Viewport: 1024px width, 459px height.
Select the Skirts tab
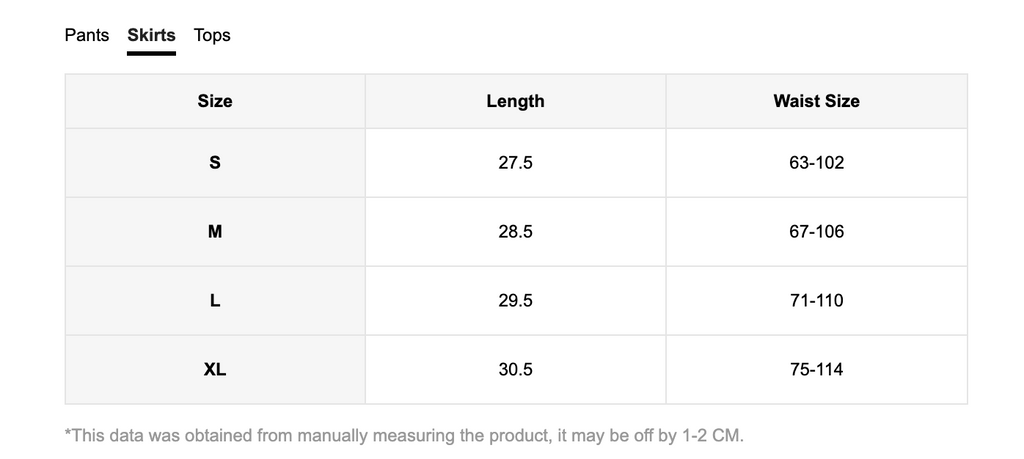point(152,35)
